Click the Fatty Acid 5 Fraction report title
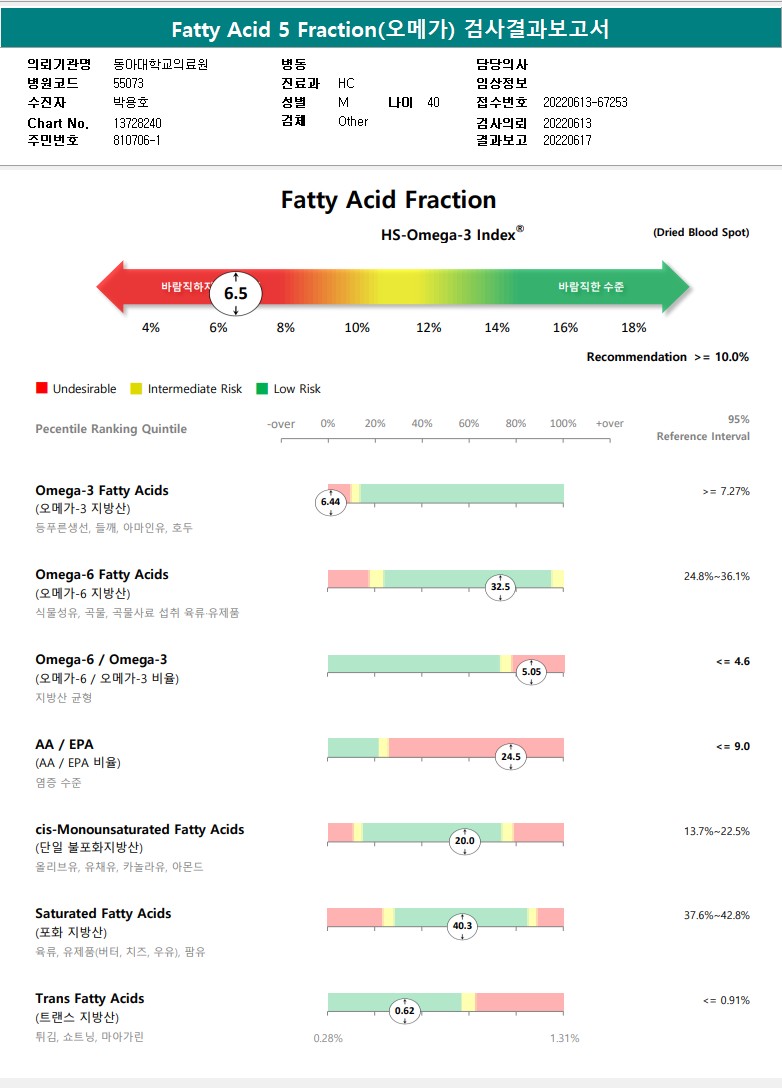Screen dimensions: 782x1088 [x=390, y=29]
